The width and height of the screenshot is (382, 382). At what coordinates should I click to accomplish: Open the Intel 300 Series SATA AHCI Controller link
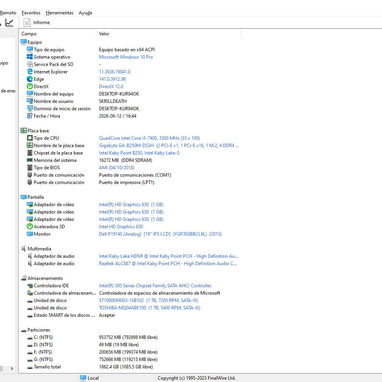155,285
